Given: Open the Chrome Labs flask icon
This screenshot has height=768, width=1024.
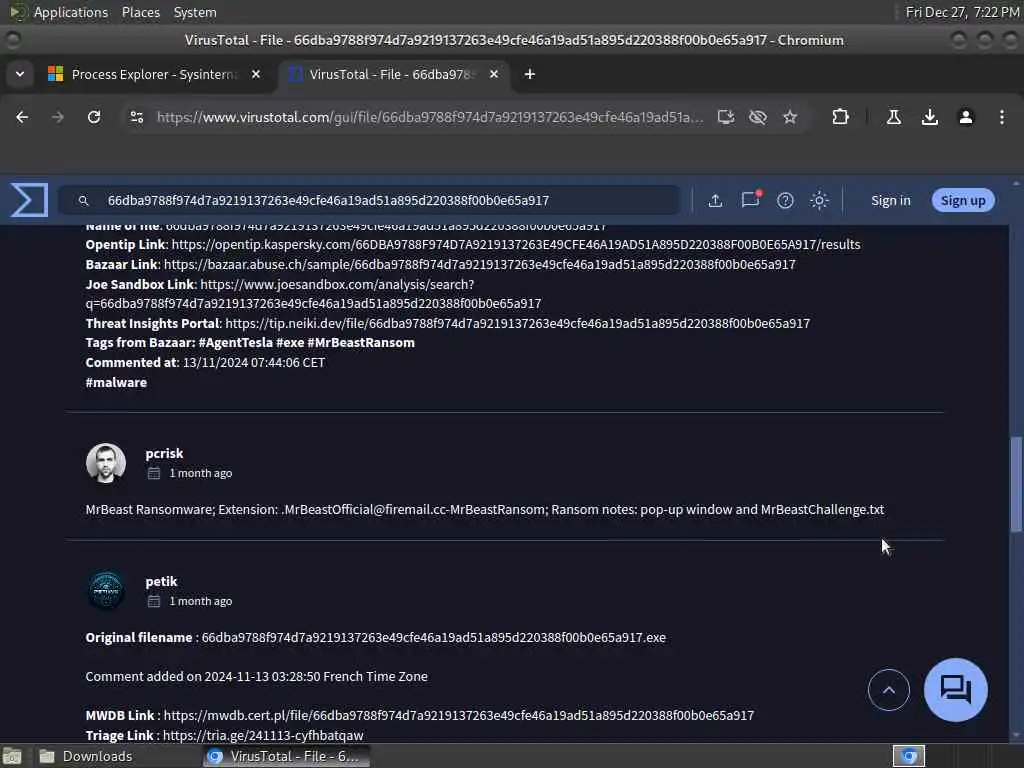Looking at the screenshot, I should click(x=894, y=117).
